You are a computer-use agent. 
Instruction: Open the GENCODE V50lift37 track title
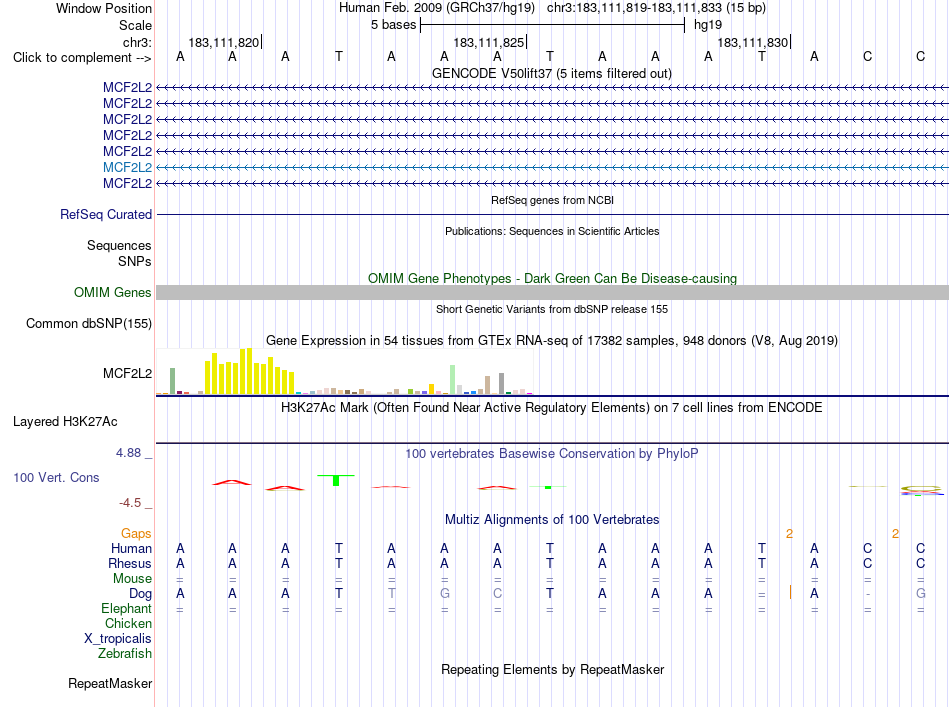[x=552, y=73]
